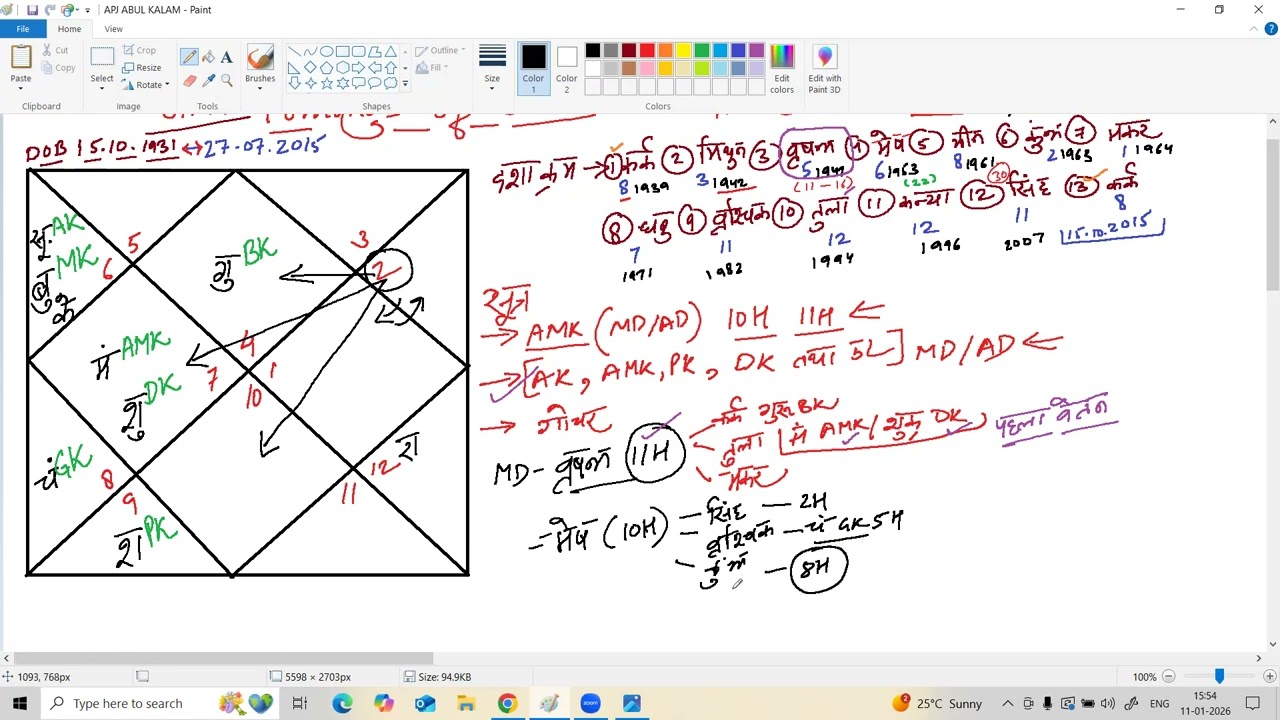Click the Paste clipboard icon
The width and height of the screenshot is (1280, 720).
click(20, 58)
